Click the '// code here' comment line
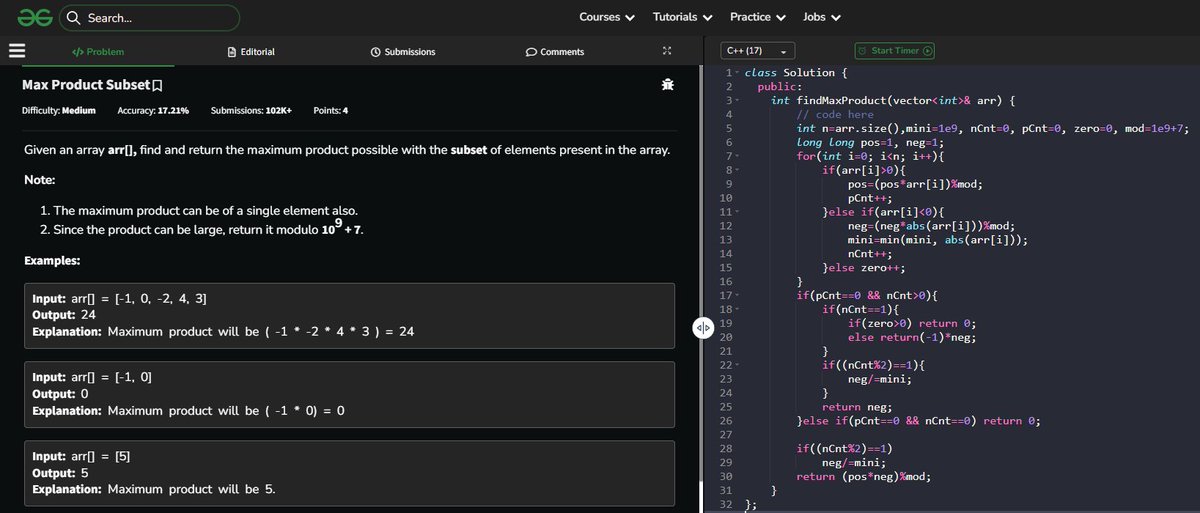 [x=835, y=115]
